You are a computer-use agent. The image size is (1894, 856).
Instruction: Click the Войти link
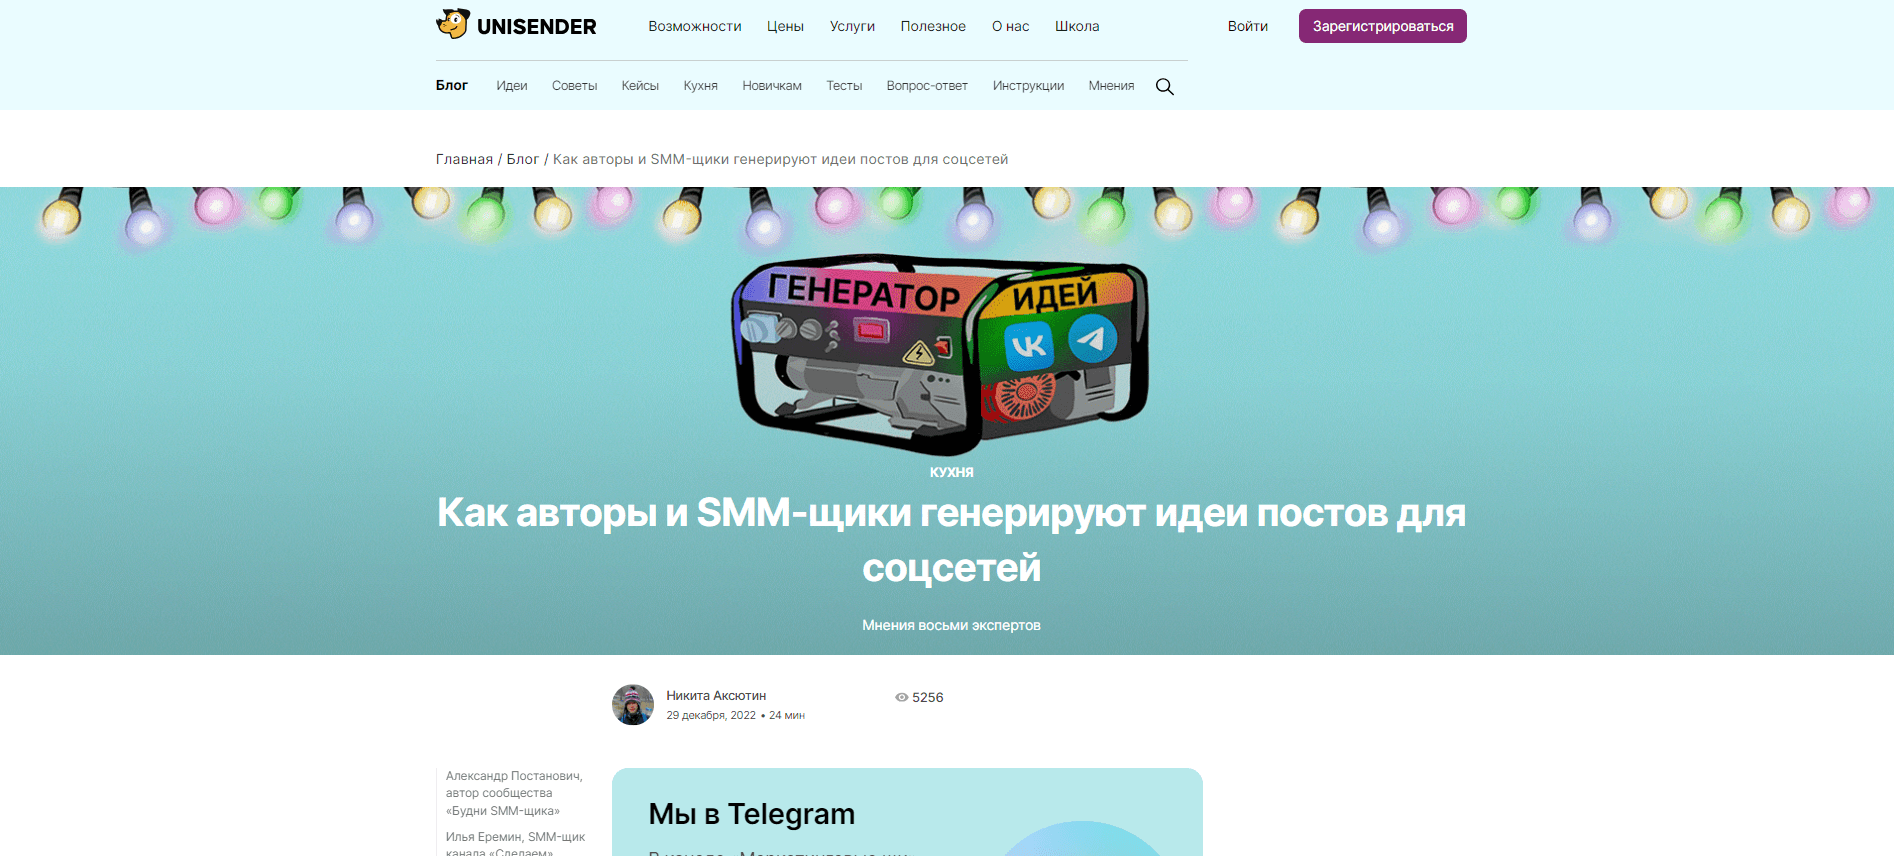[x=1248, y=26]
